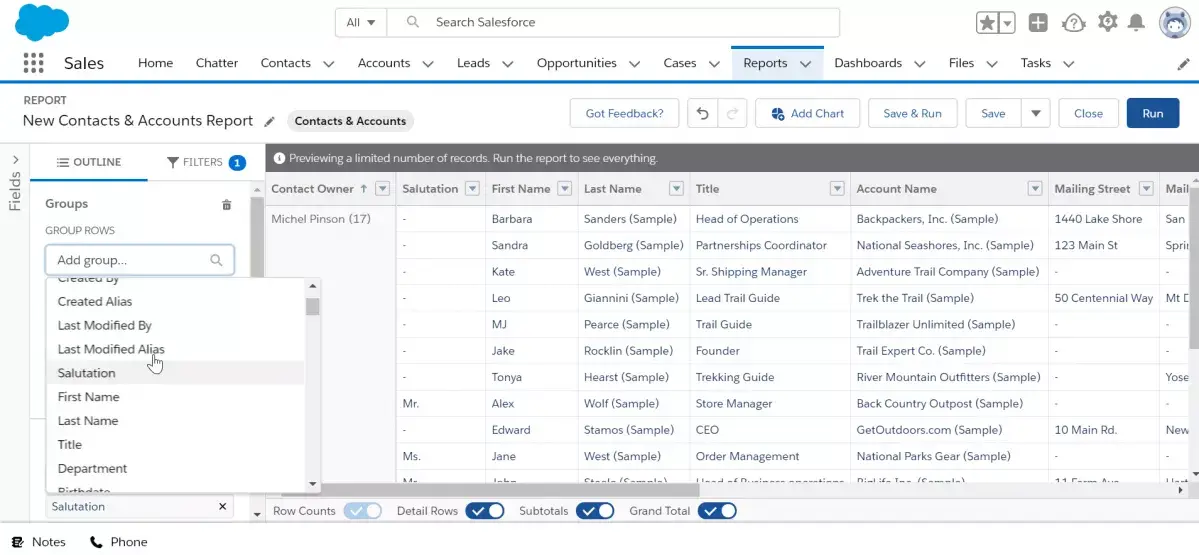Open the Favorites list dropdown arrow
The image size is (1199, 555).
tap(1008, 23)
